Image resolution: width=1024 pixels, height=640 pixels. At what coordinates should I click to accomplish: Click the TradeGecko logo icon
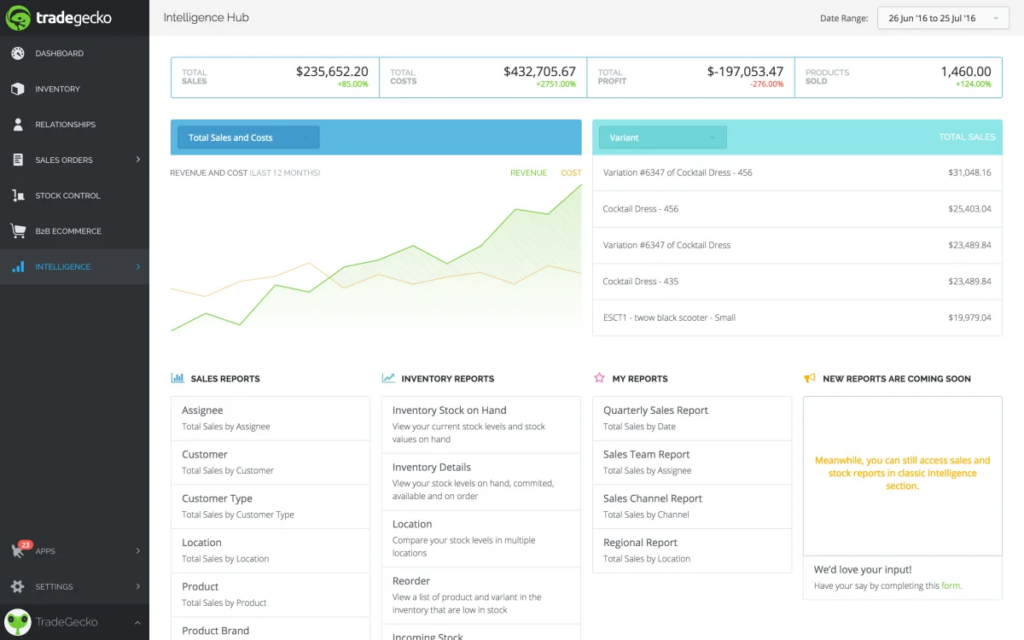pos(19,18)
